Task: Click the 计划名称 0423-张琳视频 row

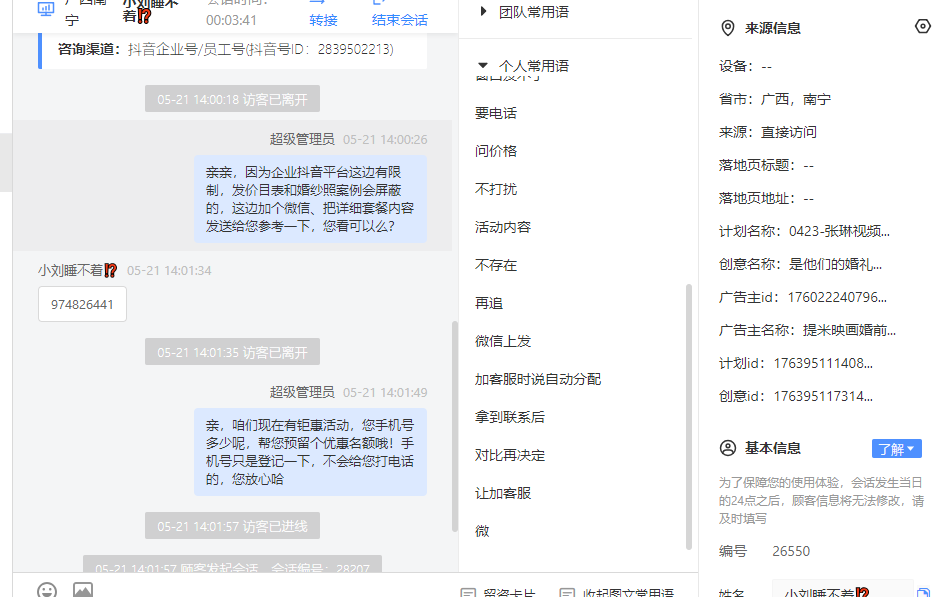Action: (804, 231)
